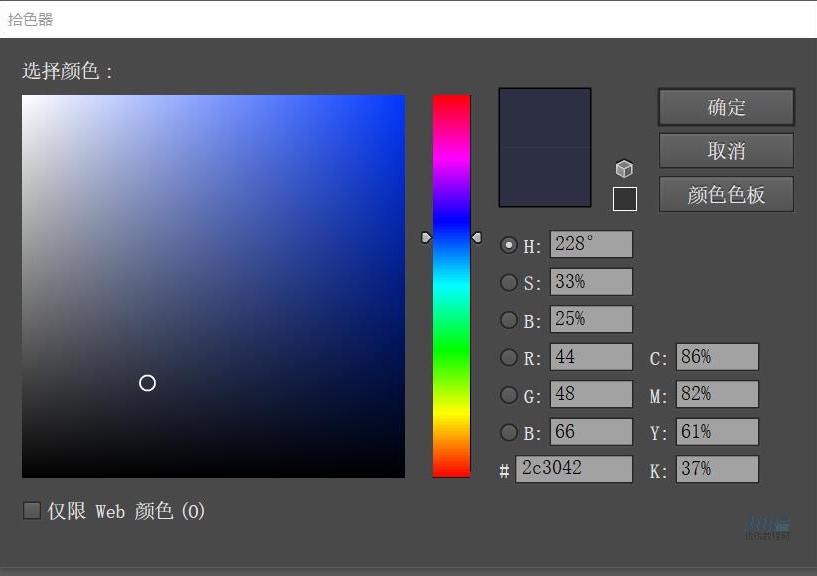This screenshot has width=817, height=576.
Task: Click the 取消 button
Action: click(726, 151)
